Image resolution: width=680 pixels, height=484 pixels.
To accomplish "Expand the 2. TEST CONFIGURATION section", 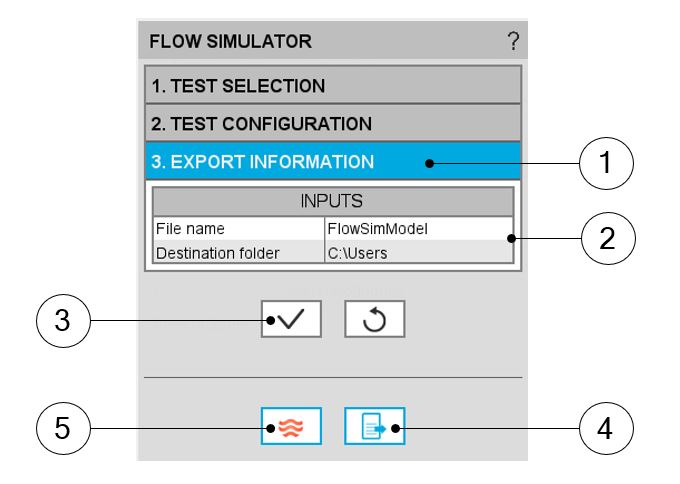I will tap(333, 124).
